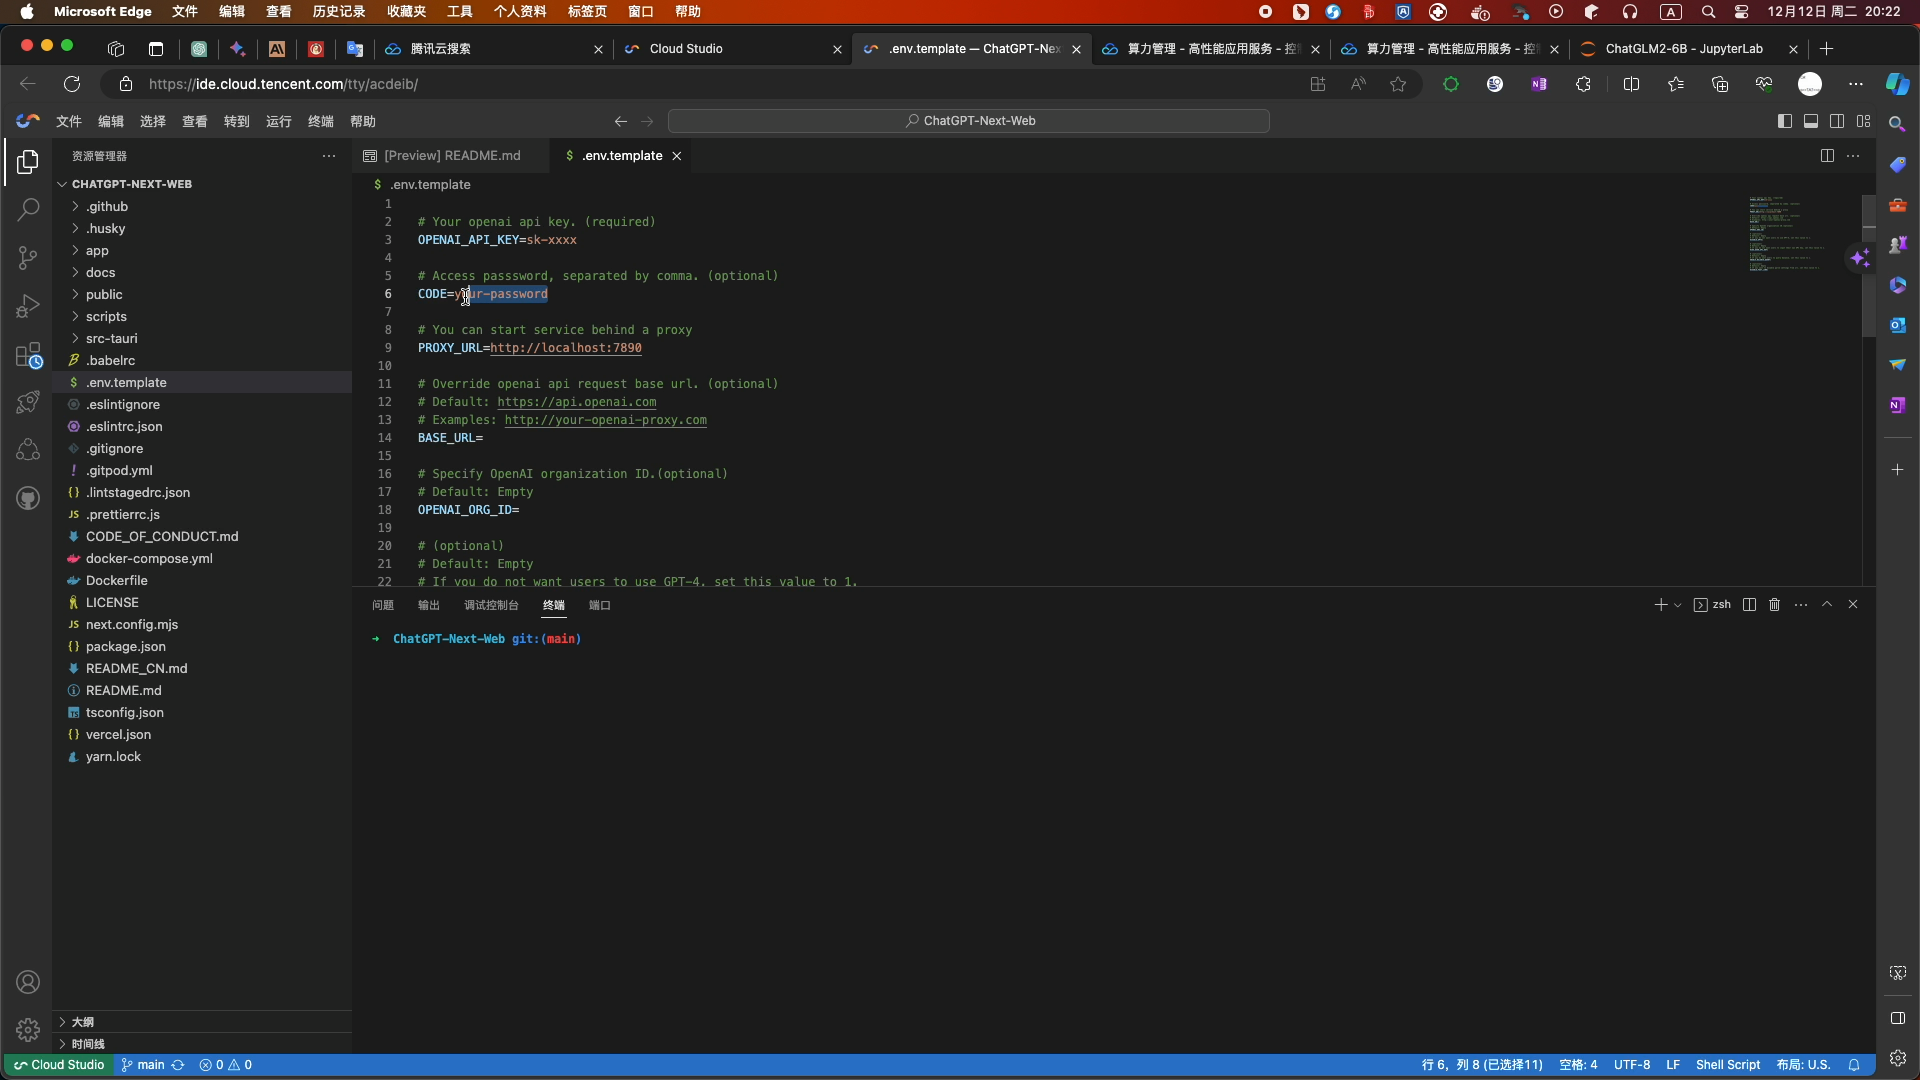
Task: Toggle primary side bar visibility
Action: (1785, 121)
